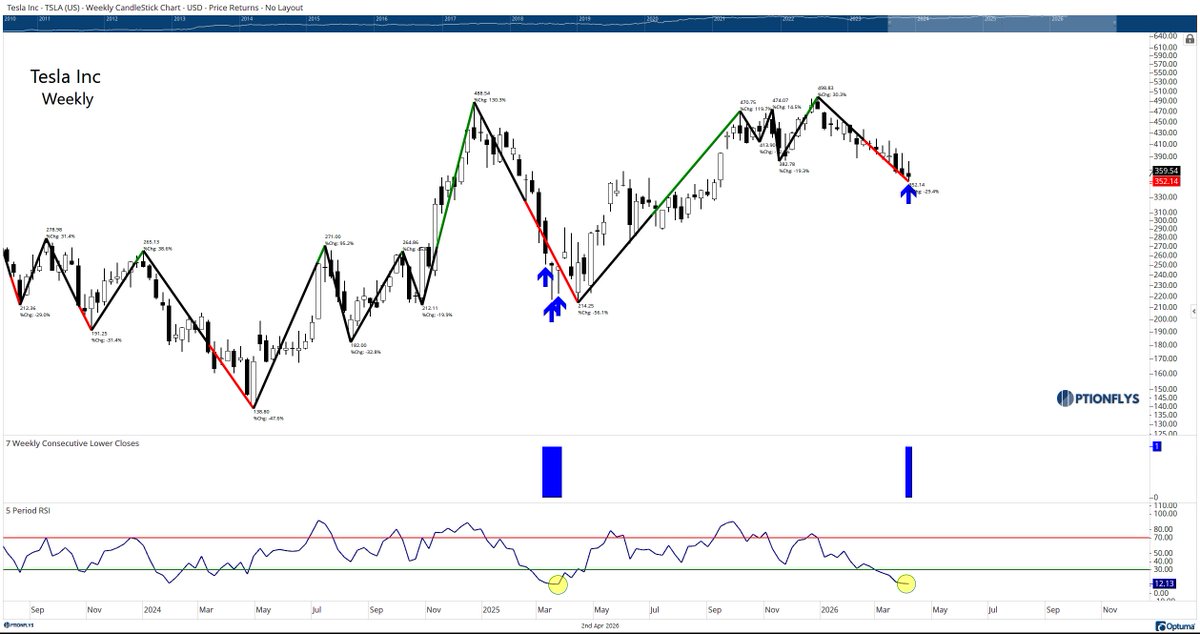Click the 498.83 swing high label
This screenshot has height=634, width=1200.
click(825, 87)
